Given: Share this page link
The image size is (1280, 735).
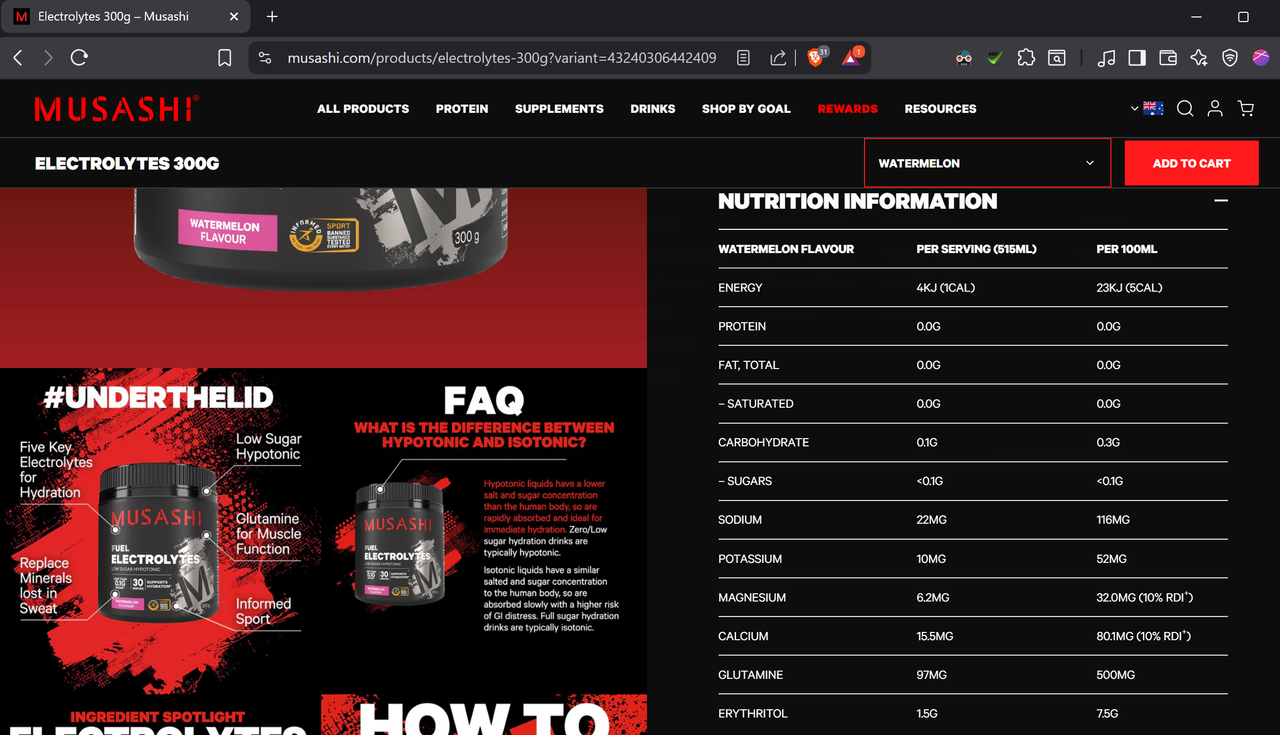Looking at the screenshot, I should [778, 58].
